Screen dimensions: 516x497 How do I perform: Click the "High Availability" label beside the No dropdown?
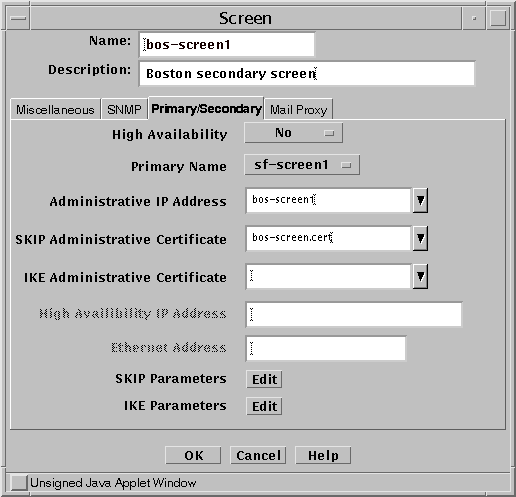[170, 135]
